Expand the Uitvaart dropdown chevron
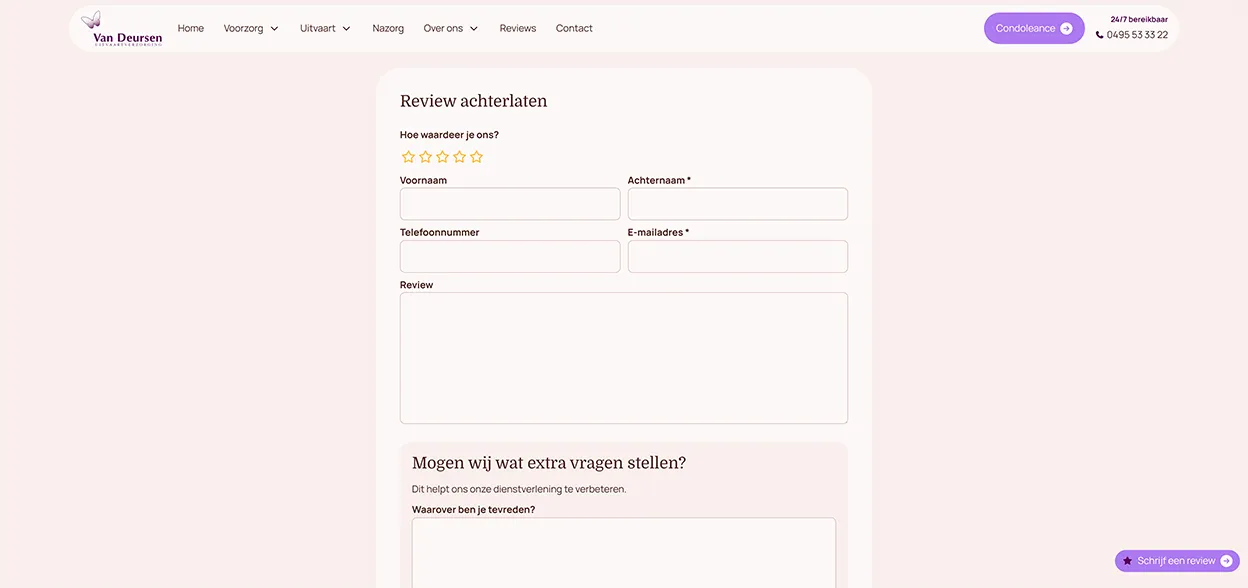 tap(346, 29)
